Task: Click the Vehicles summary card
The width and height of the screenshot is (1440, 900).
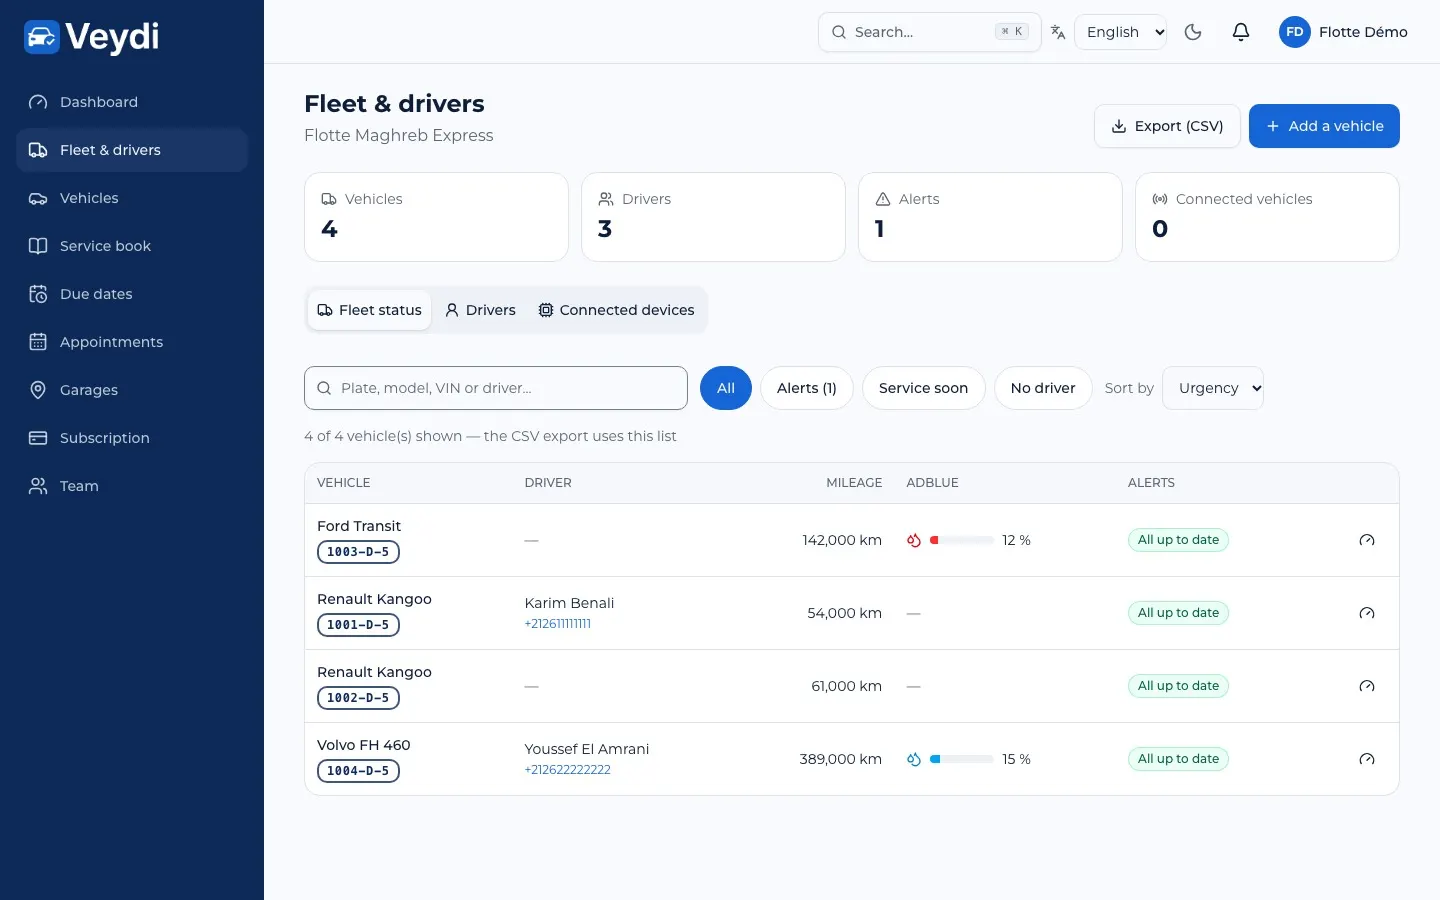Action: [436, 217]
